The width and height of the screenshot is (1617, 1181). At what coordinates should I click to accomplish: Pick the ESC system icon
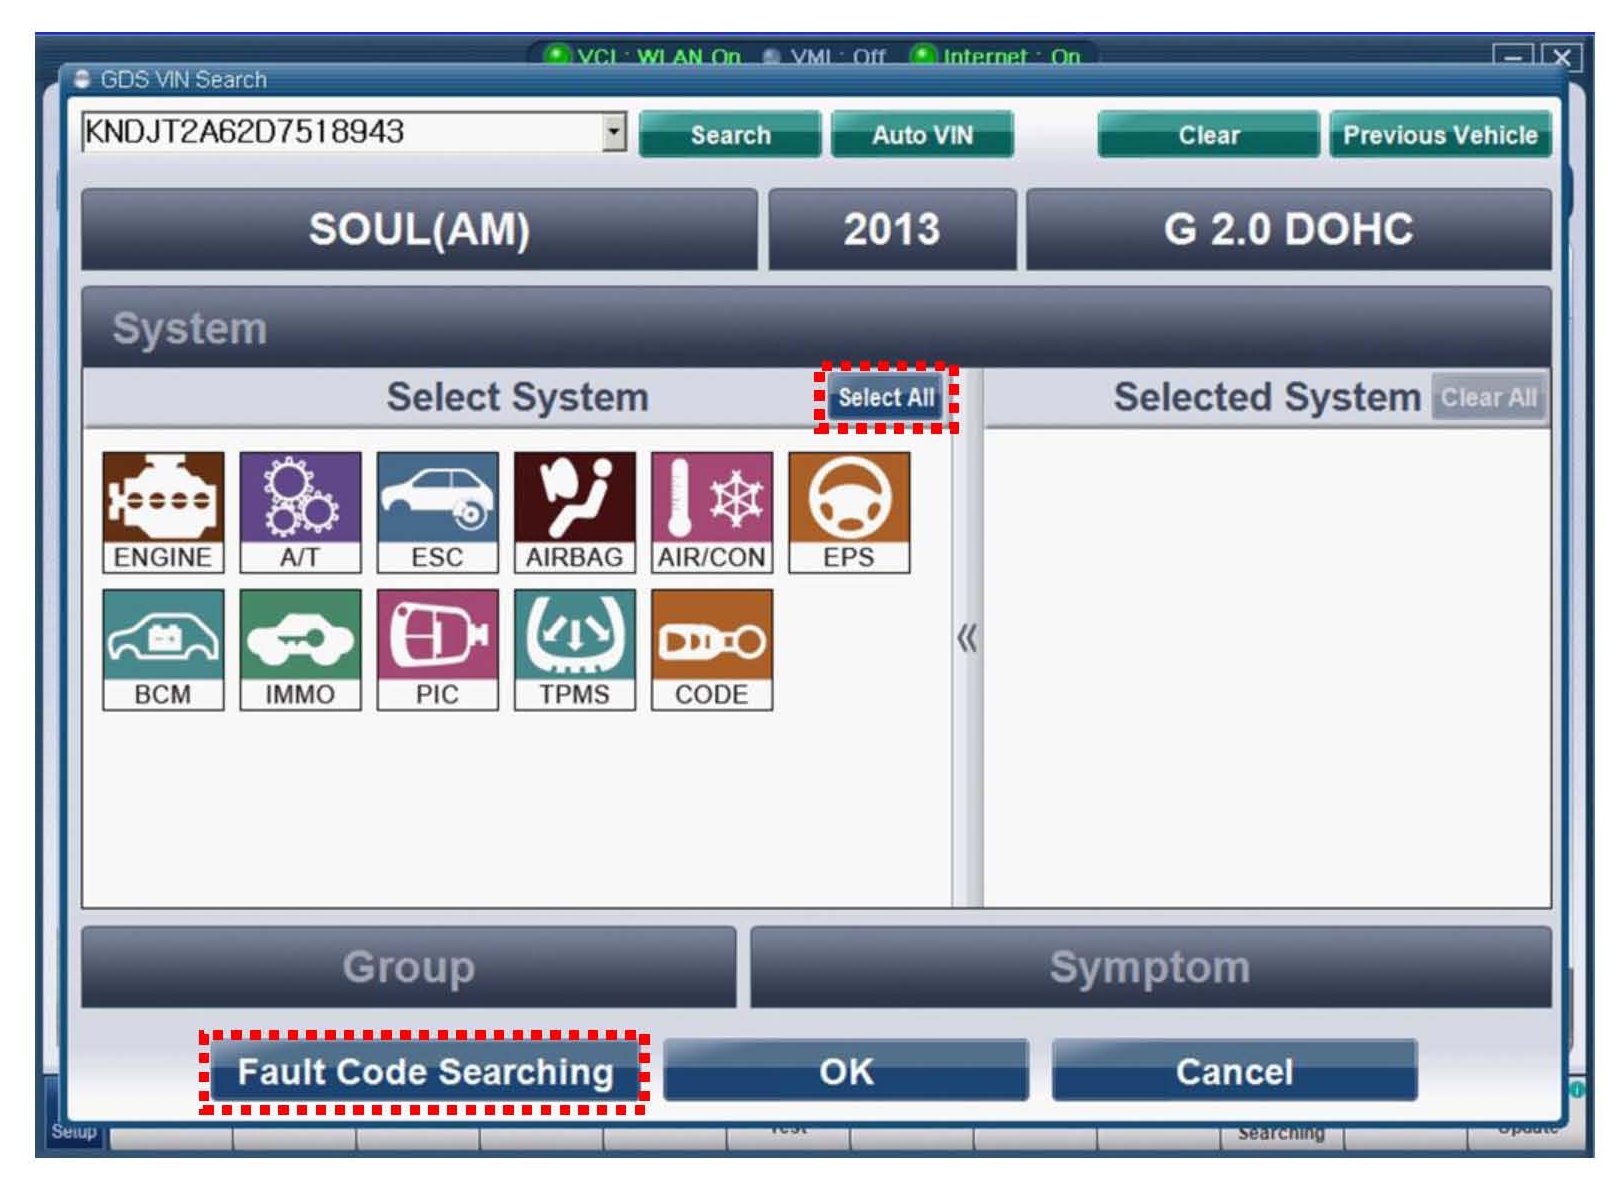click(x=437, y=511)
